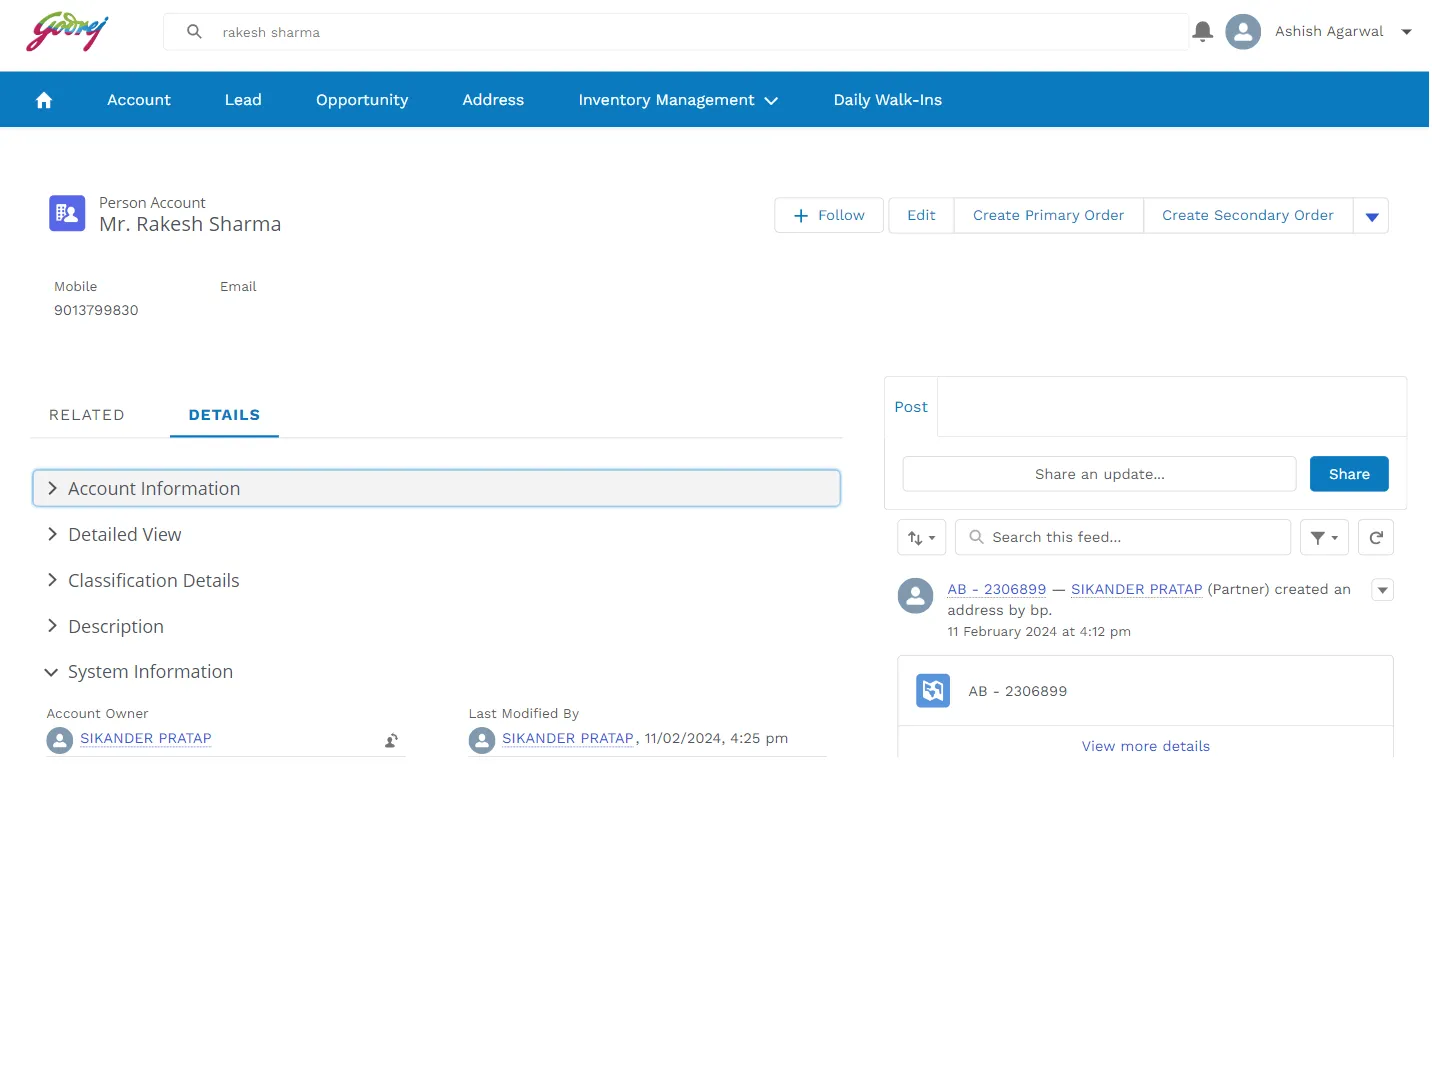Click the change owner icon beside Account Owner
The width and height of the screenshot is (1432, 1091).
pos(392,741)
